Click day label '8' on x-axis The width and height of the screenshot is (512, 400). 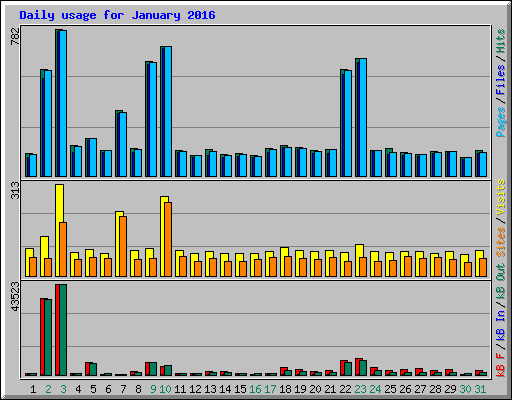138,389
